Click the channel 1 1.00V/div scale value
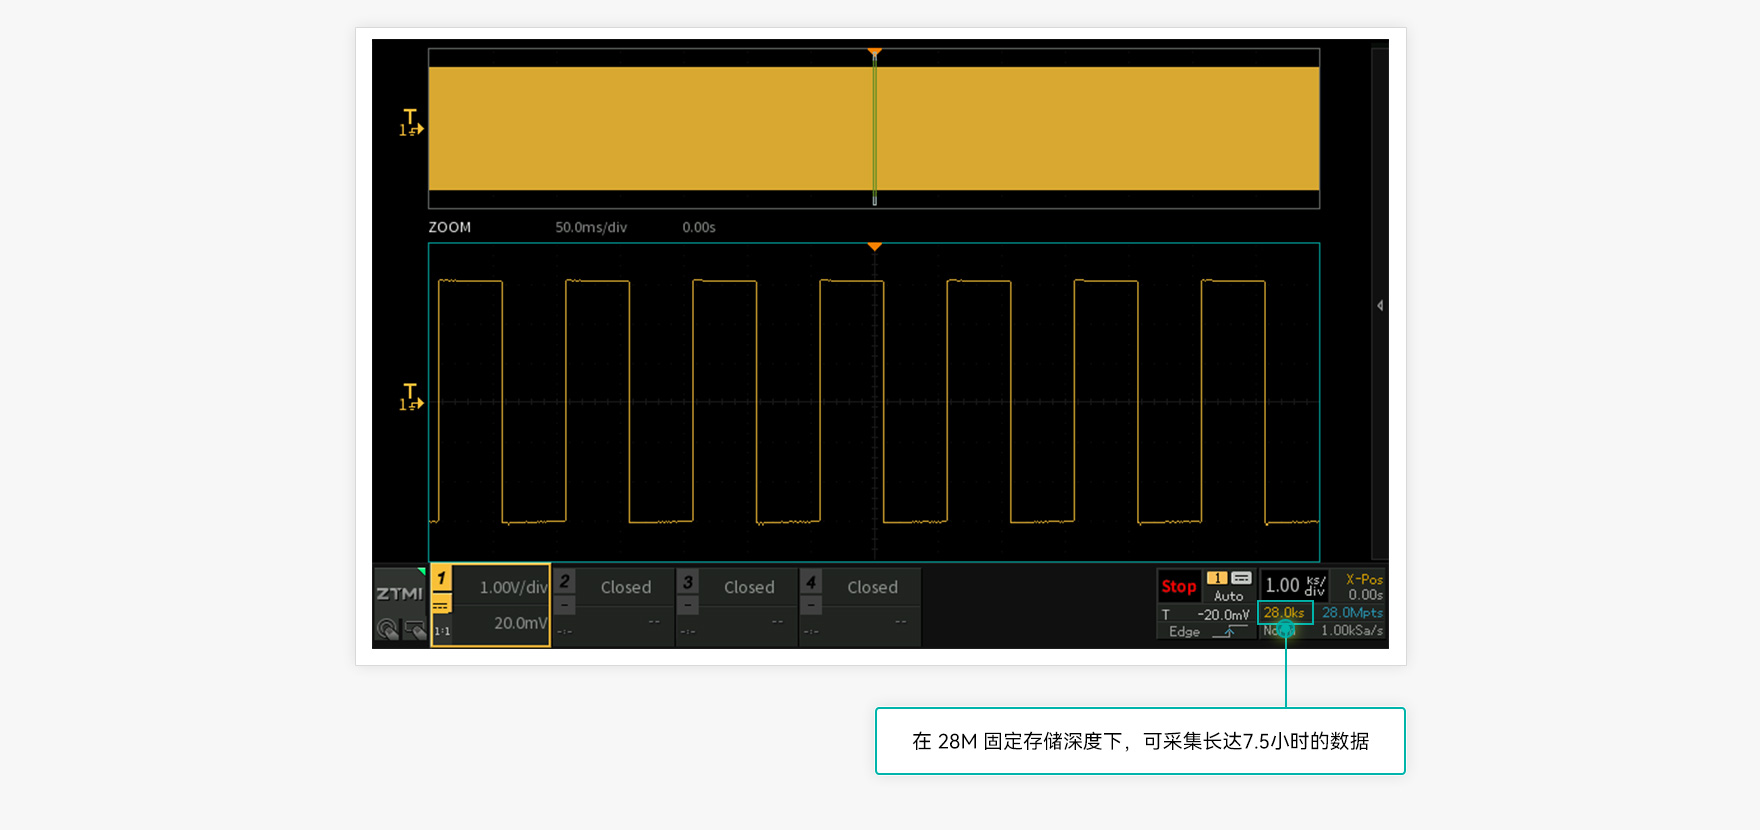 click(513, 588)
